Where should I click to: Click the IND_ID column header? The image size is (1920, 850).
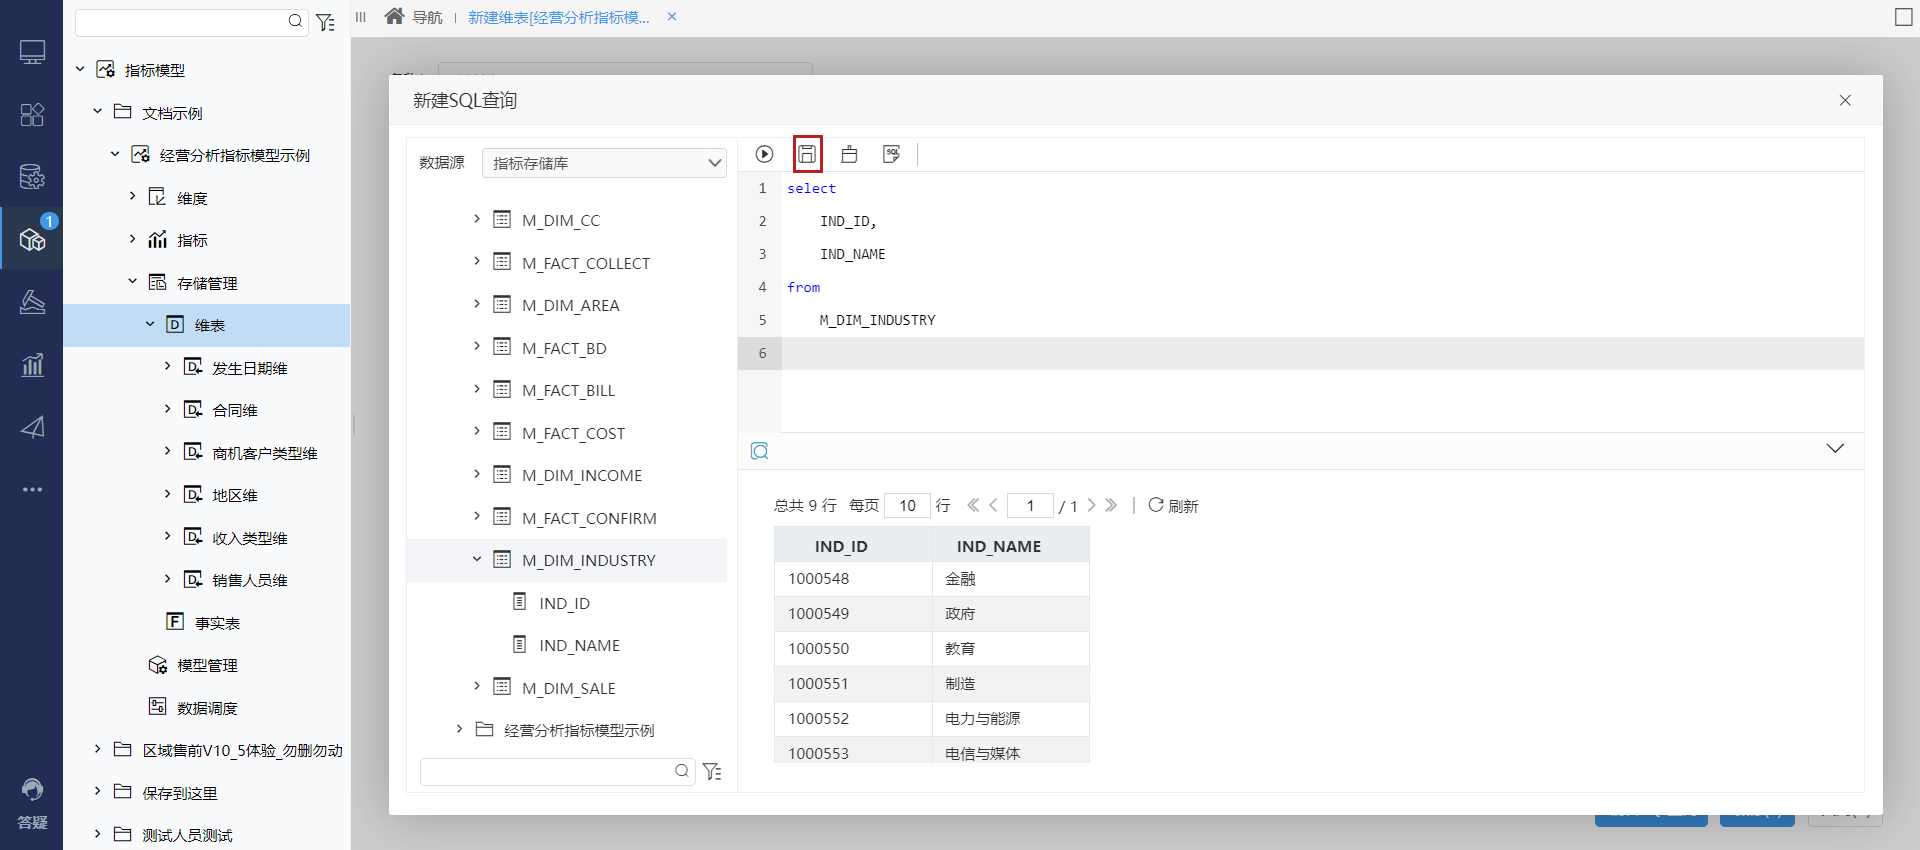click(x=853, y=545)
